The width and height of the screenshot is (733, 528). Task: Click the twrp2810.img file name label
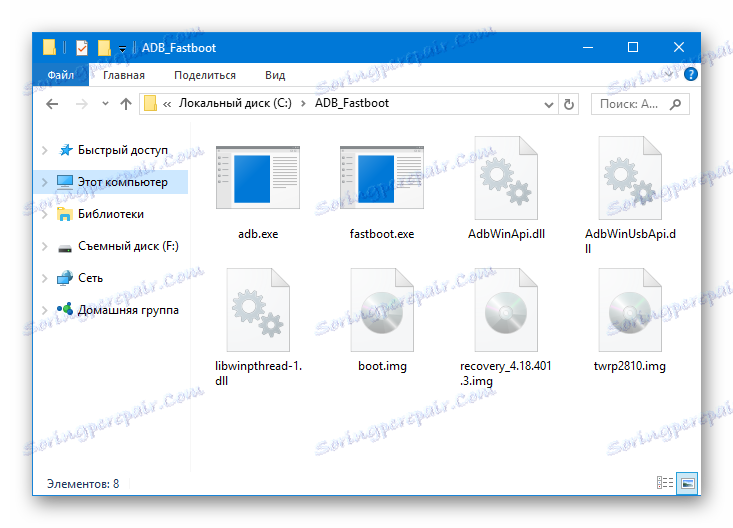(x=630, y=366)
